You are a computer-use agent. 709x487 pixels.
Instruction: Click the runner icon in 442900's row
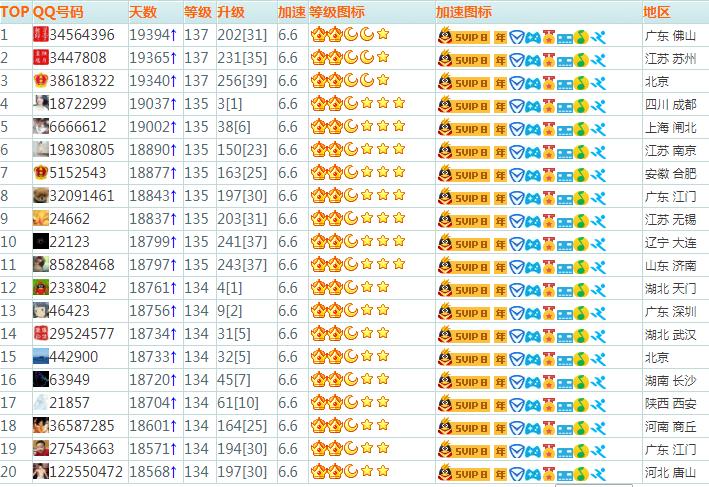click(x=598, y=359)
